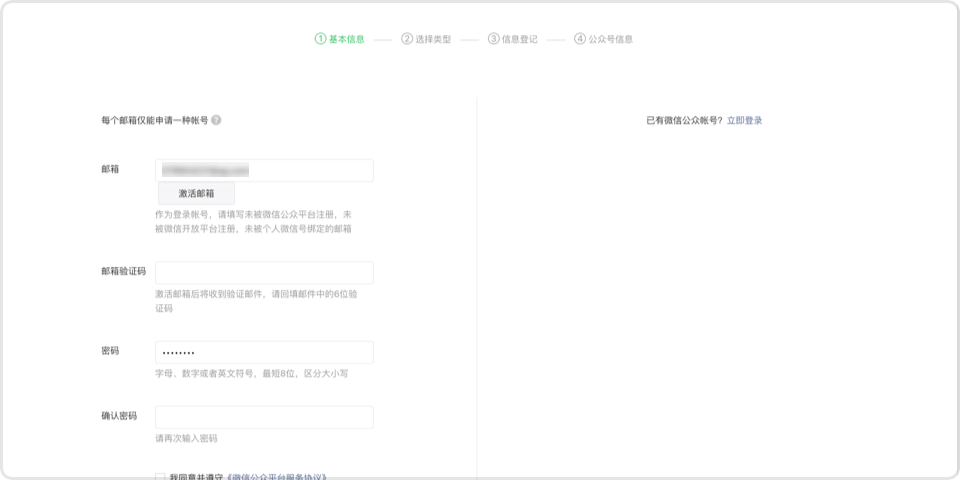This screenshot has height=480, width=960.
Task: Select the 基本信息 step label
Action: (x=347, y=39)
